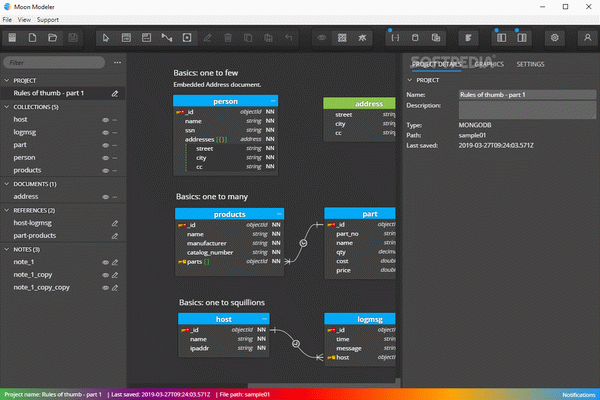Click the database cylinder toolbar icon
This screenshot has width=600, height=400.
pos(415,38)
